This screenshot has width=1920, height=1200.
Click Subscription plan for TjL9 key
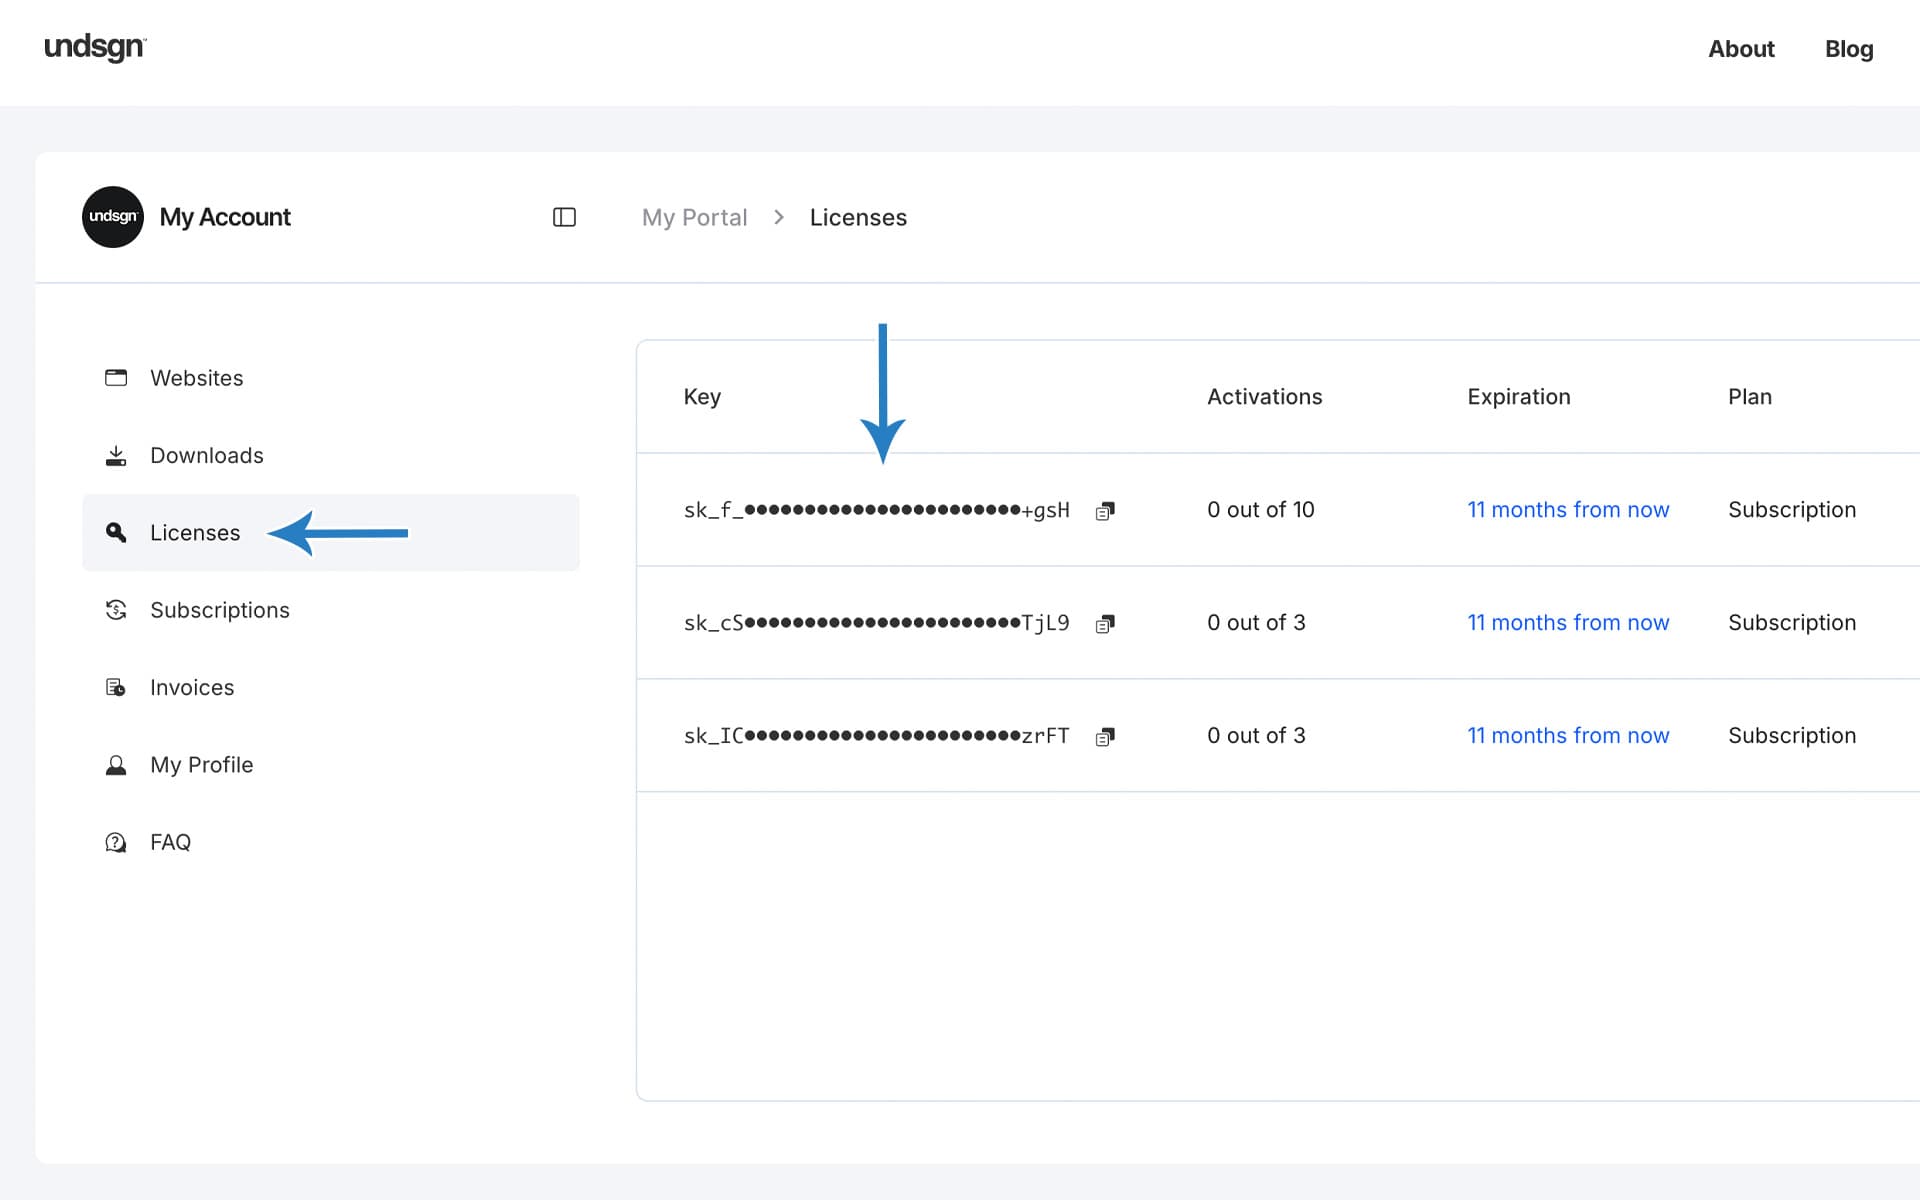[1792, 623]
